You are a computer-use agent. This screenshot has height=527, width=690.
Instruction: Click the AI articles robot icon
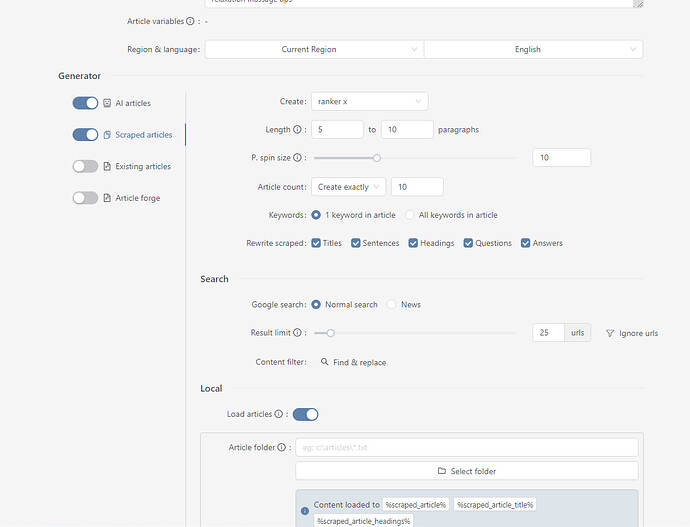point(107,103)
